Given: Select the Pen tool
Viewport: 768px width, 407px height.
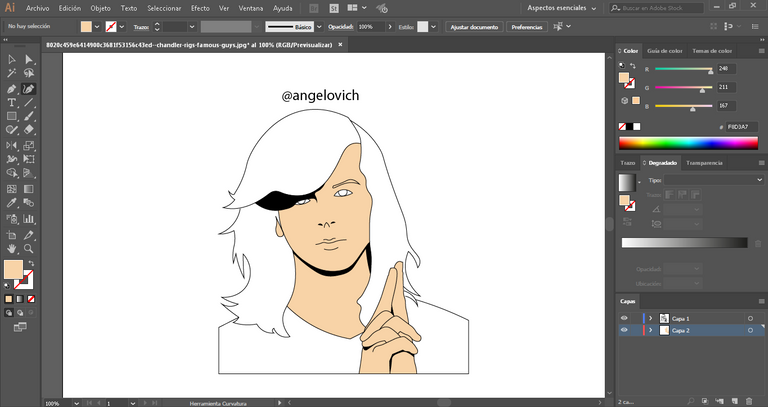Looking at the screenshot, I should click(11, 89).
